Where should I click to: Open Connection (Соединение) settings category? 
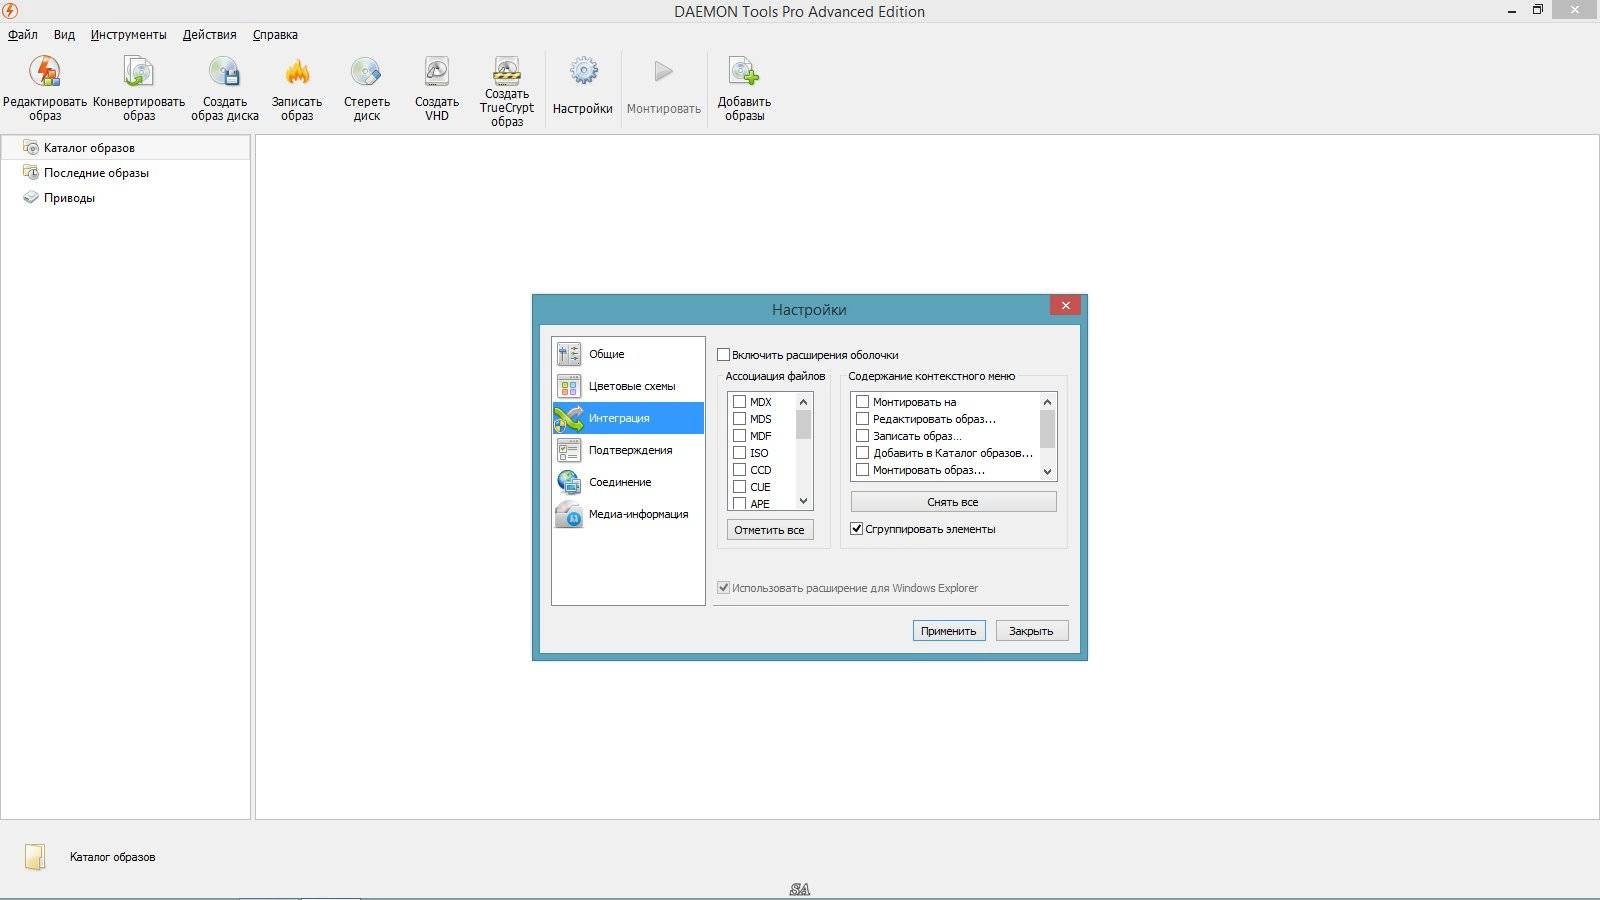(628, 482)
